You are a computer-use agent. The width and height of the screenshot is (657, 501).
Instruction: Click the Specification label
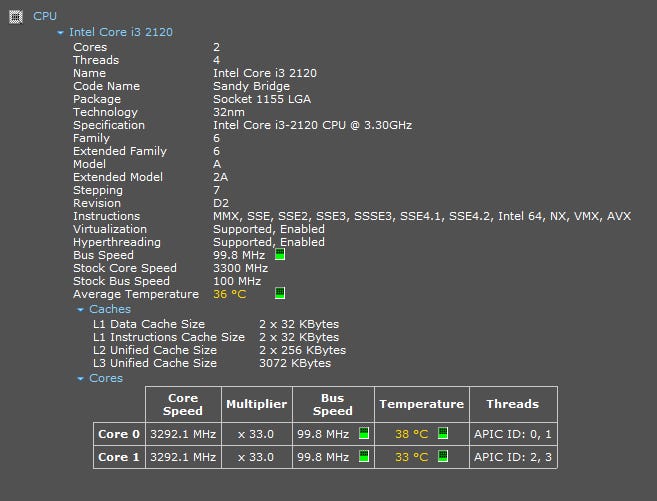pos(109,125)
